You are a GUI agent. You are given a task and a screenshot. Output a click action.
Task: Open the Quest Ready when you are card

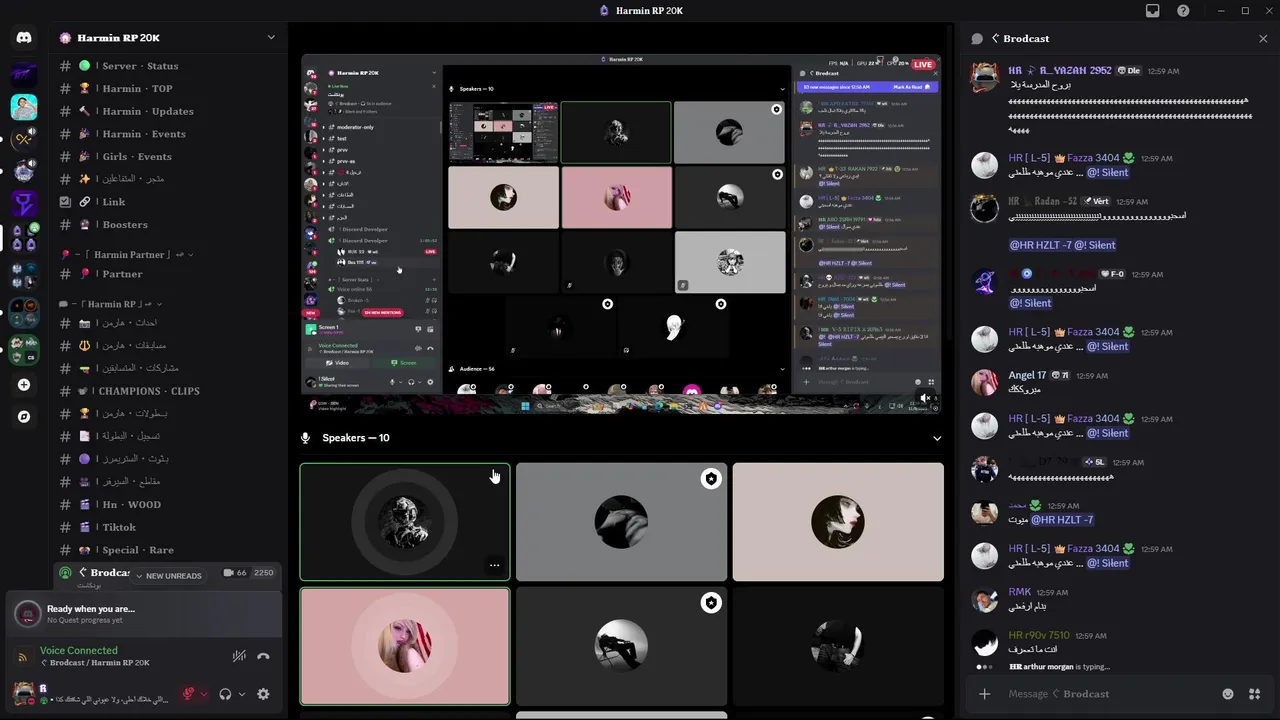[x=143, y=614]
